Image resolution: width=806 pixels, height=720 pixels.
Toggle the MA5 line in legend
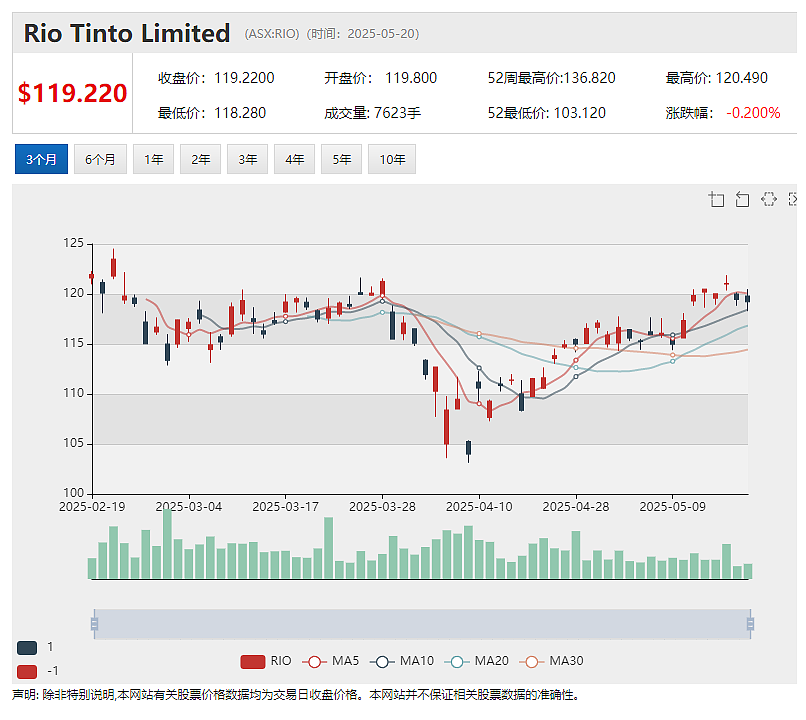click(331, 661)
